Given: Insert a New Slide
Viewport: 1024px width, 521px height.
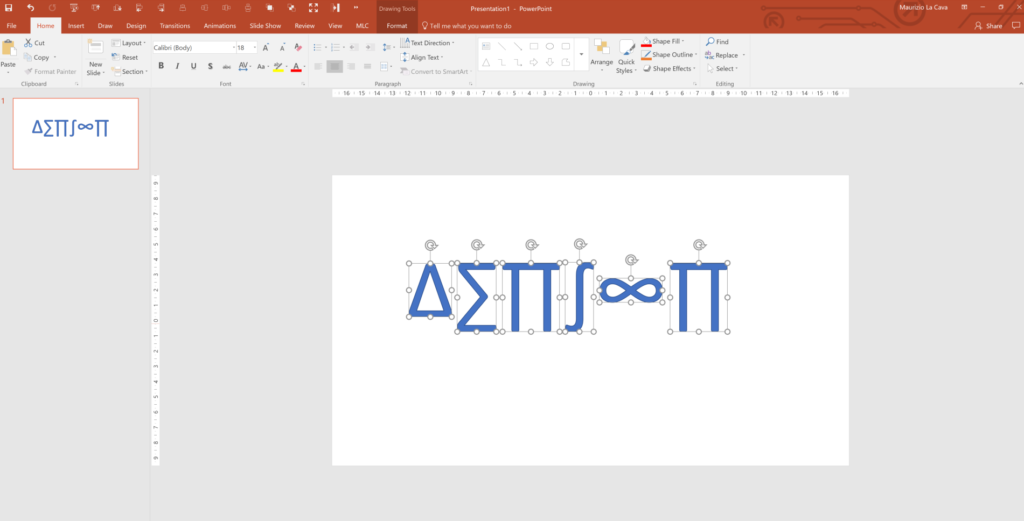Looking at the screenshot, I should click(95, 57).
